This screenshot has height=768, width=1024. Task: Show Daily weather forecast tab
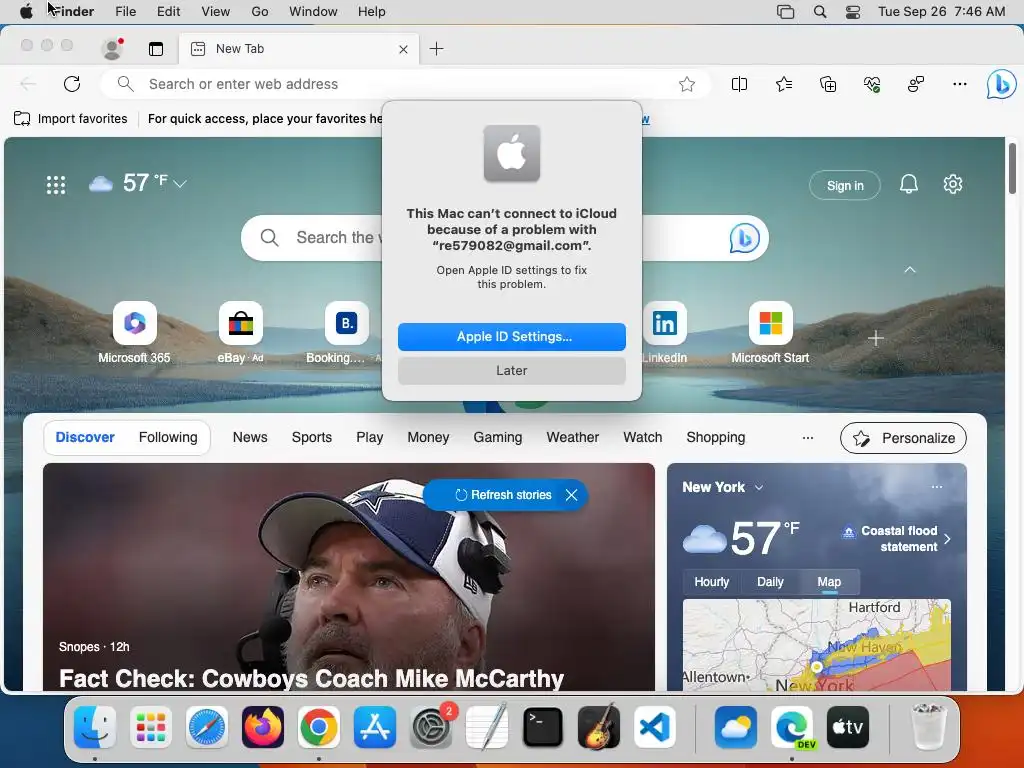click(770, 582)
